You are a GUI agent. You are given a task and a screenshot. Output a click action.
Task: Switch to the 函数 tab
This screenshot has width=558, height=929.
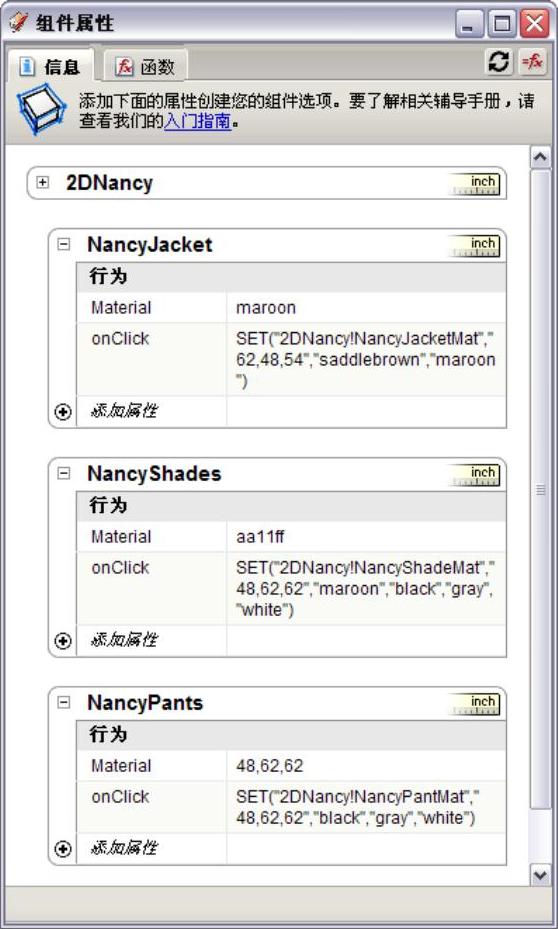click(146, 66)
